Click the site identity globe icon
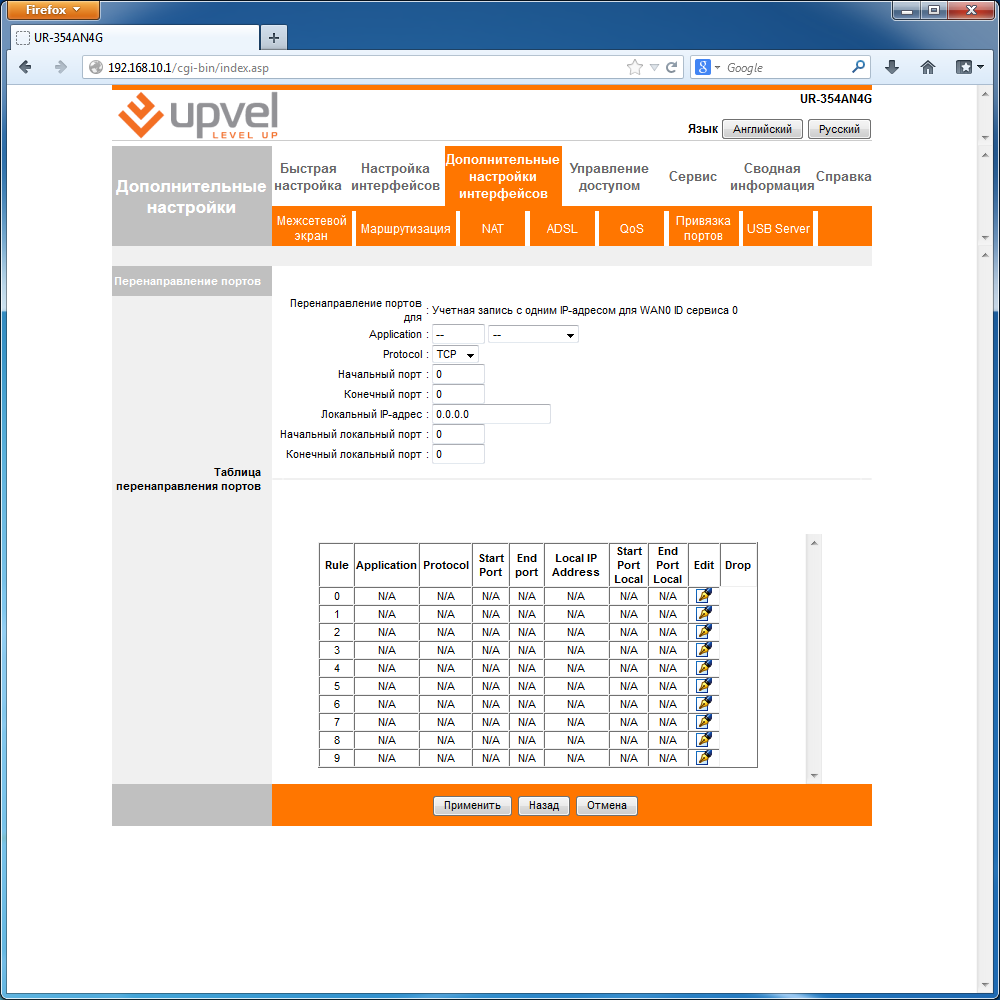 point(96,67)
